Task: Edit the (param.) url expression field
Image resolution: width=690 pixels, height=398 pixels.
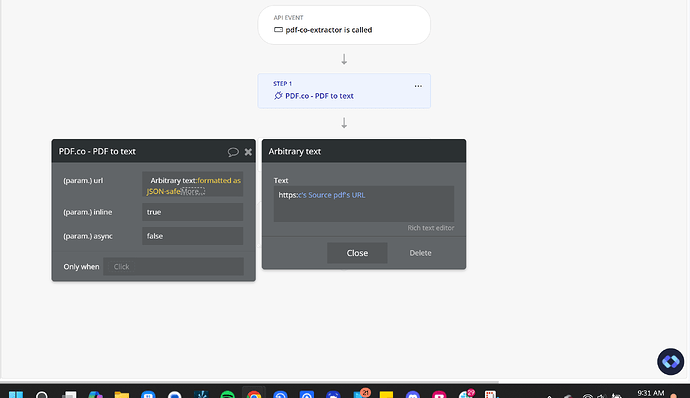Action: 193,184
